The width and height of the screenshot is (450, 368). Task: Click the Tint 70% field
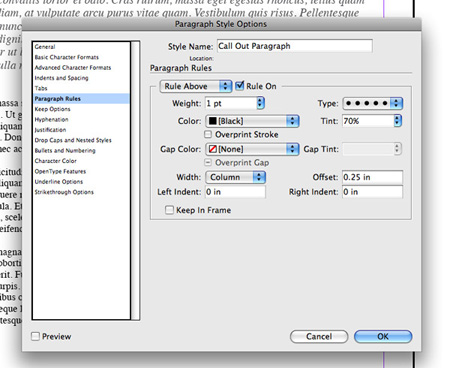tap(368, 121)
